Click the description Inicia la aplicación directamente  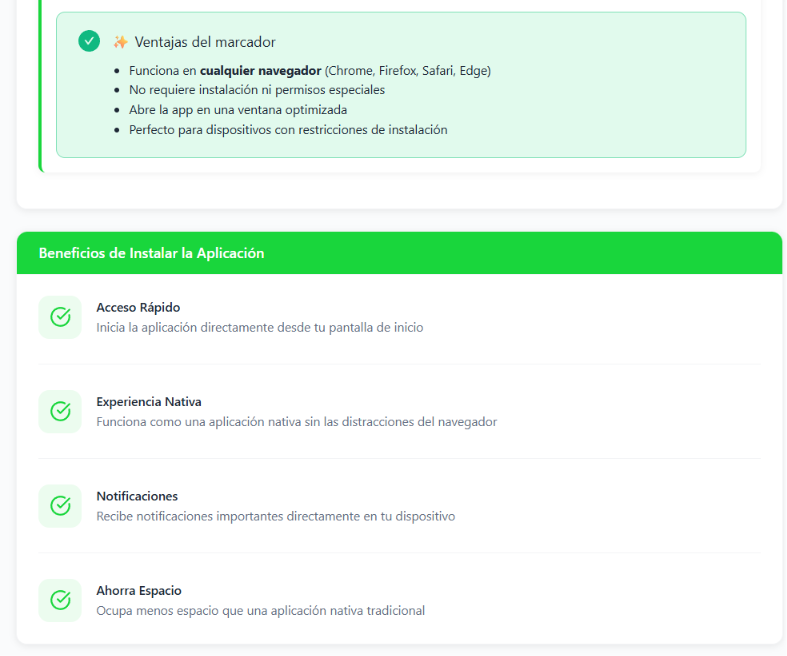tap(259, 328)
